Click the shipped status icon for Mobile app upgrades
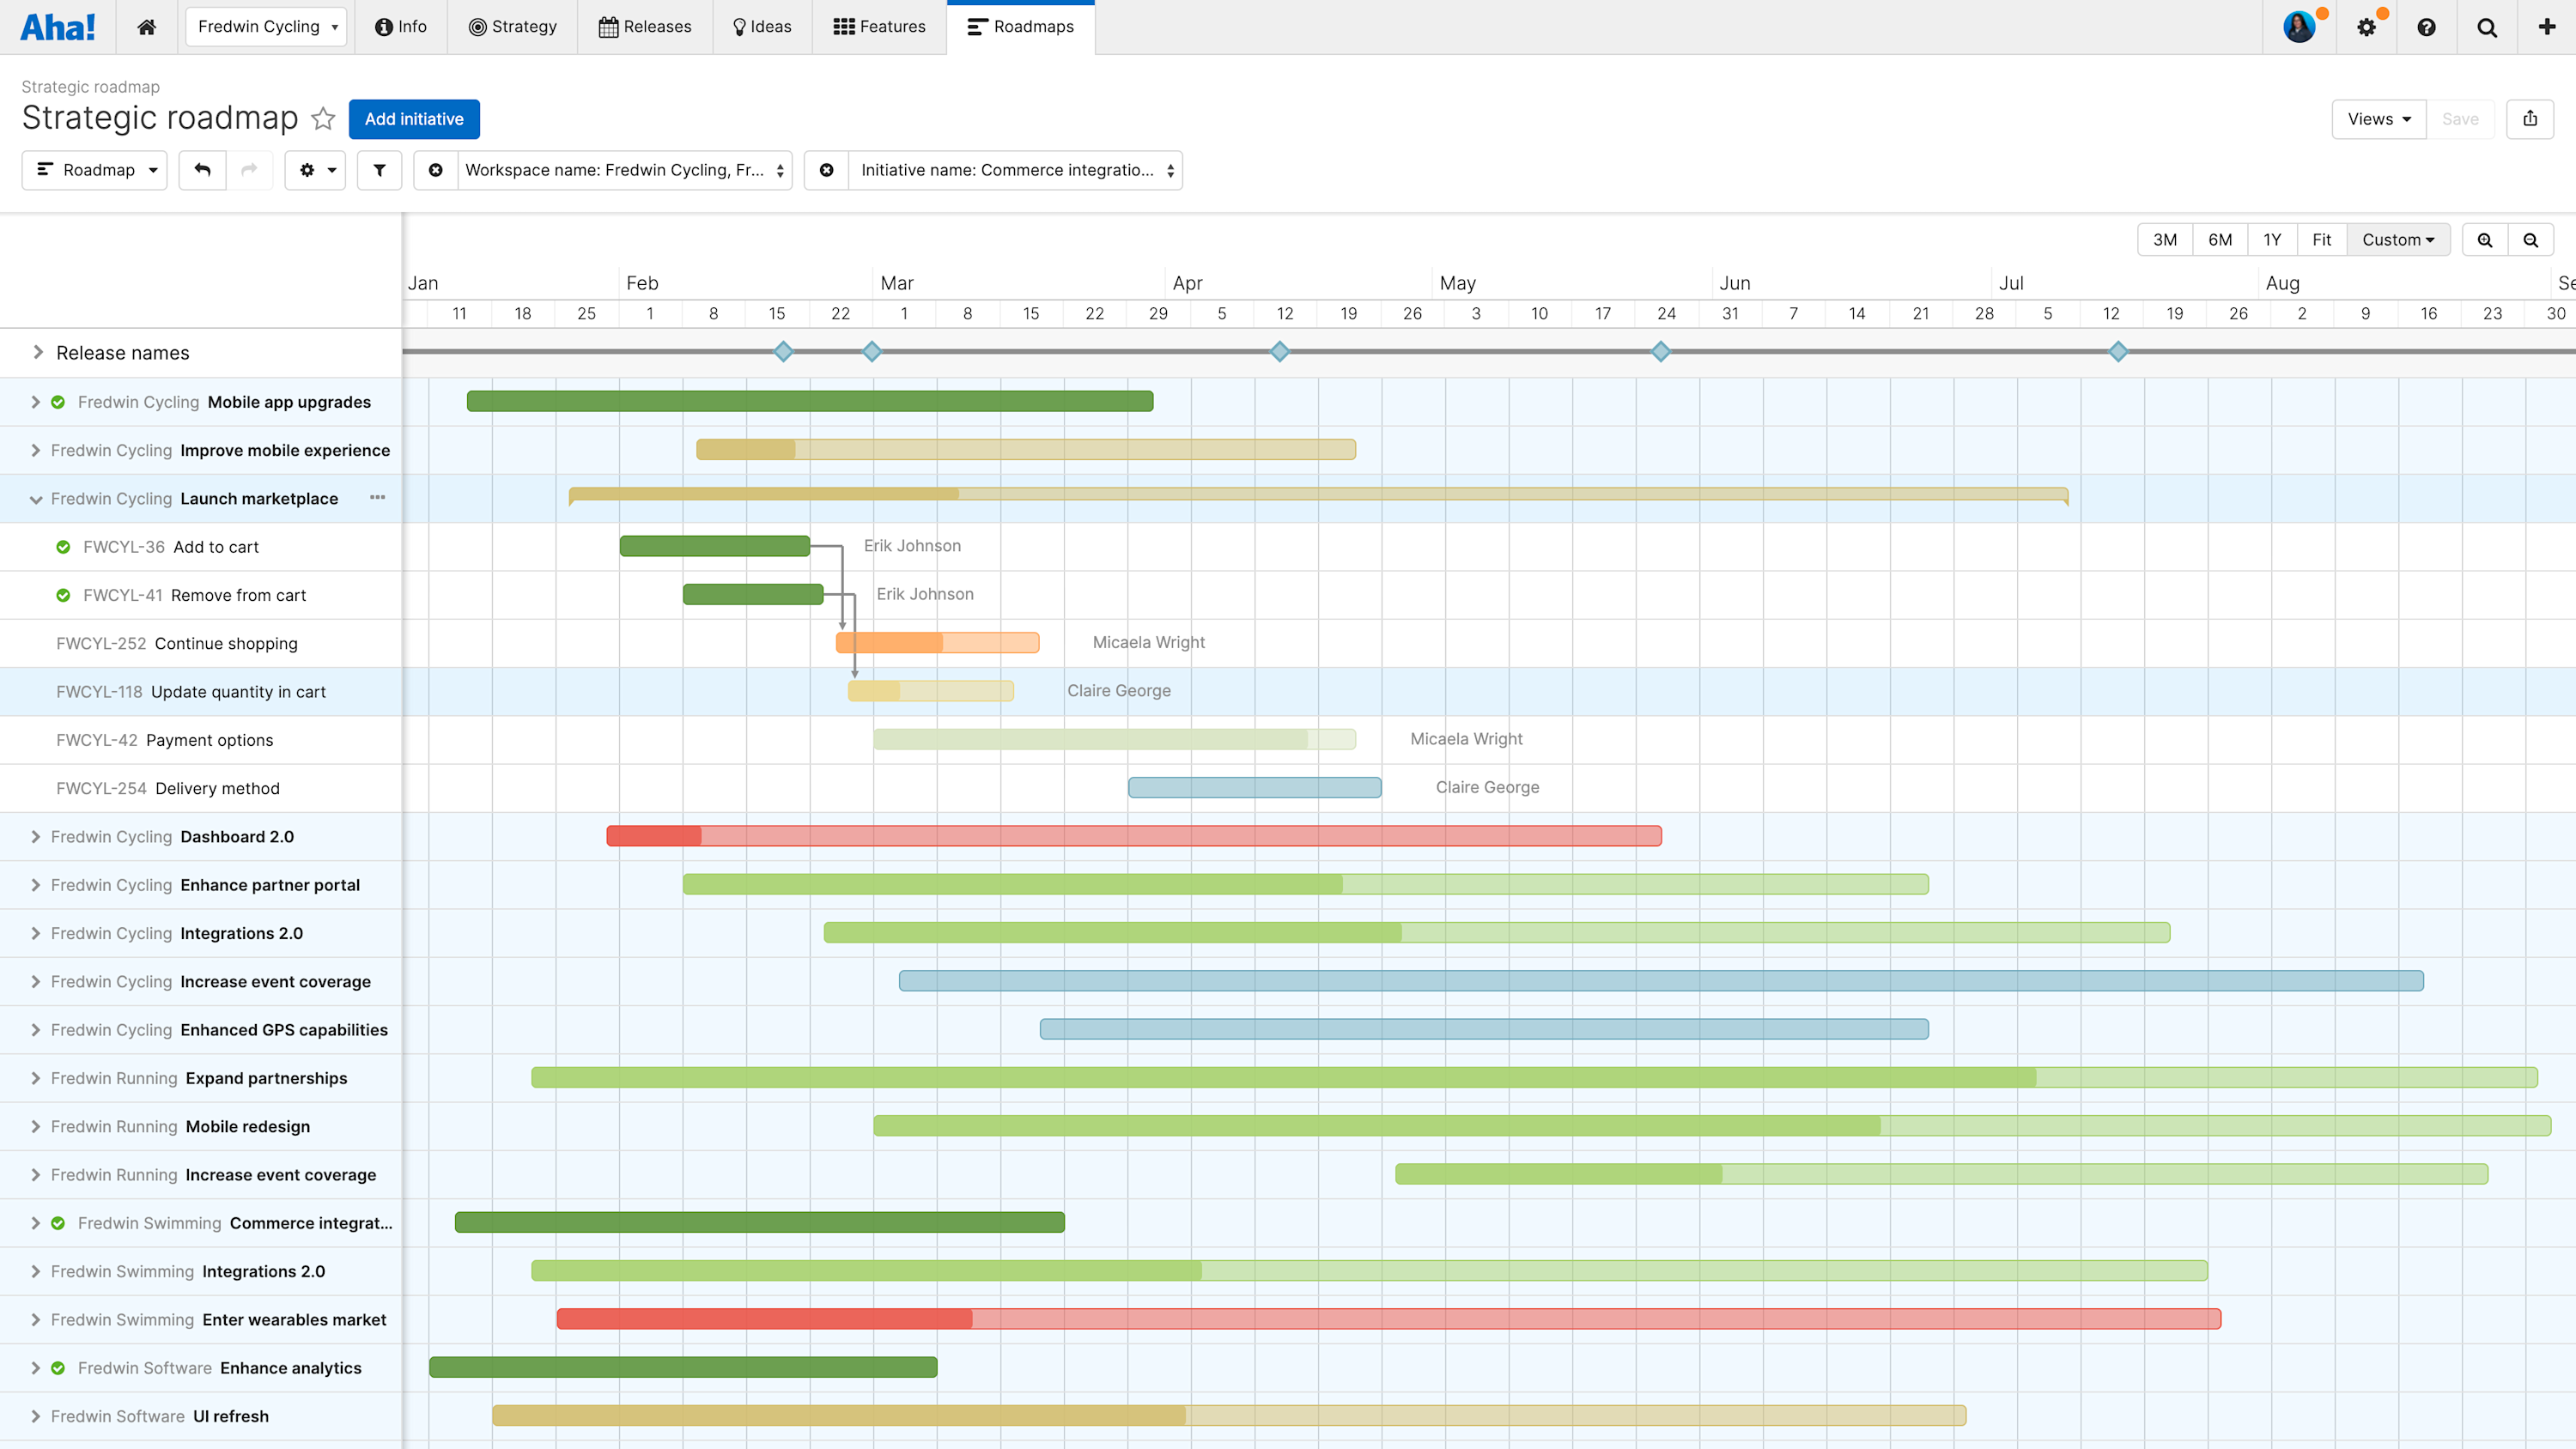Viewport: 2576px width, 1449px height. (58, 402)
